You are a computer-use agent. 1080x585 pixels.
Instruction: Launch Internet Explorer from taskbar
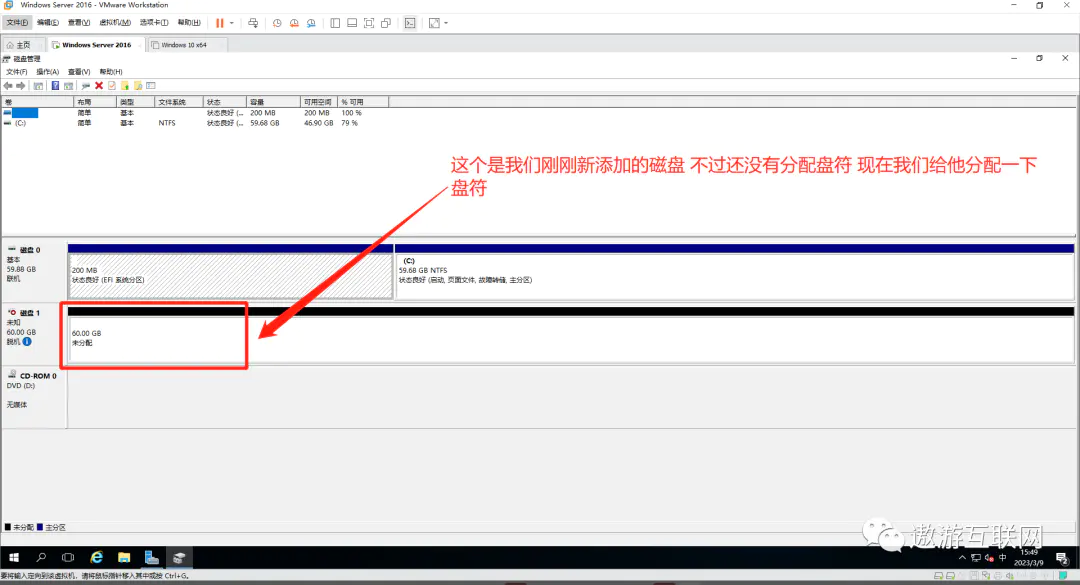(x=96, y=557)
